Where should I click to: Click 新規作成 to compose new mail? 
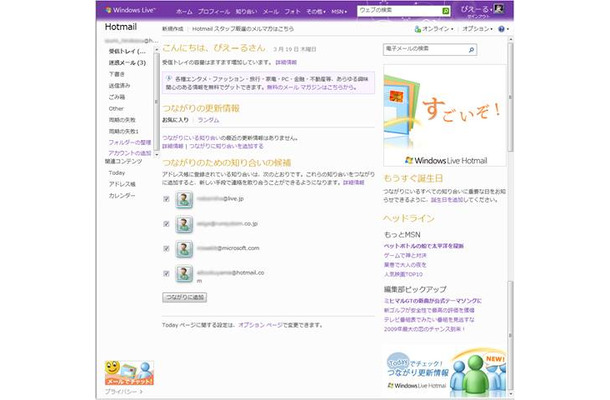(173, 29)
